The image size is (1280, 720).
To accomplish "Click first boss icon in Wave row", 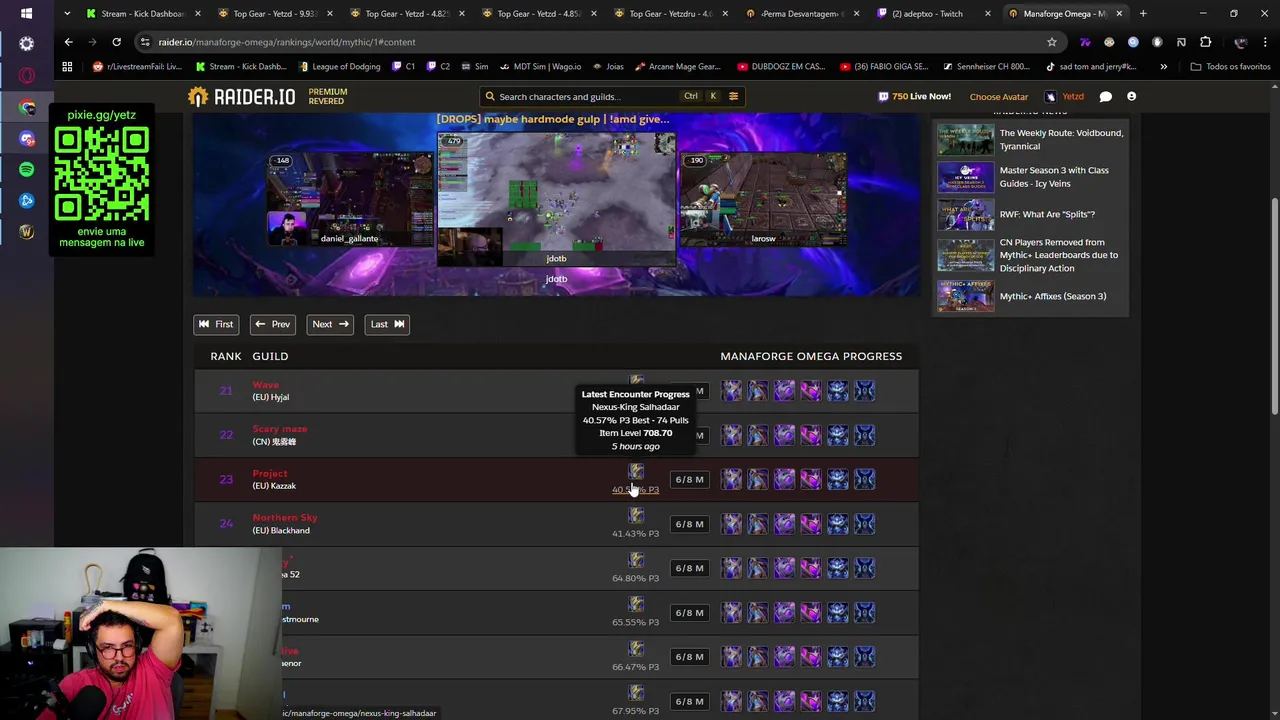I will coord(732,391).
